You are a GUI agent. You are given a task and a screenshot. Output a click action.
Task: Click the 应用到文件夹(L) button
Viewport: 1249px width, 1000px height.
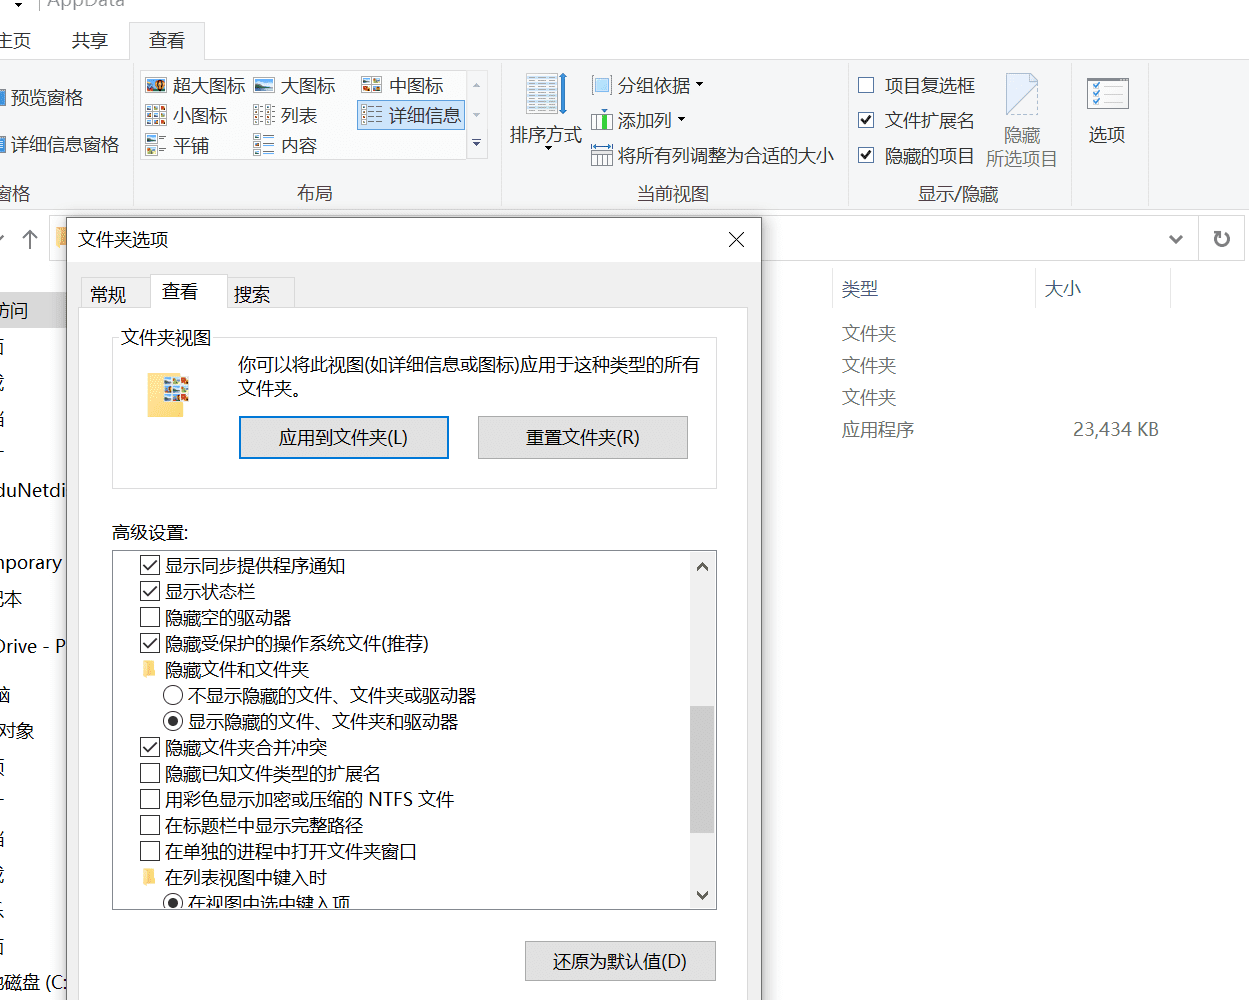pyautogui.click(x=343, y=438)
